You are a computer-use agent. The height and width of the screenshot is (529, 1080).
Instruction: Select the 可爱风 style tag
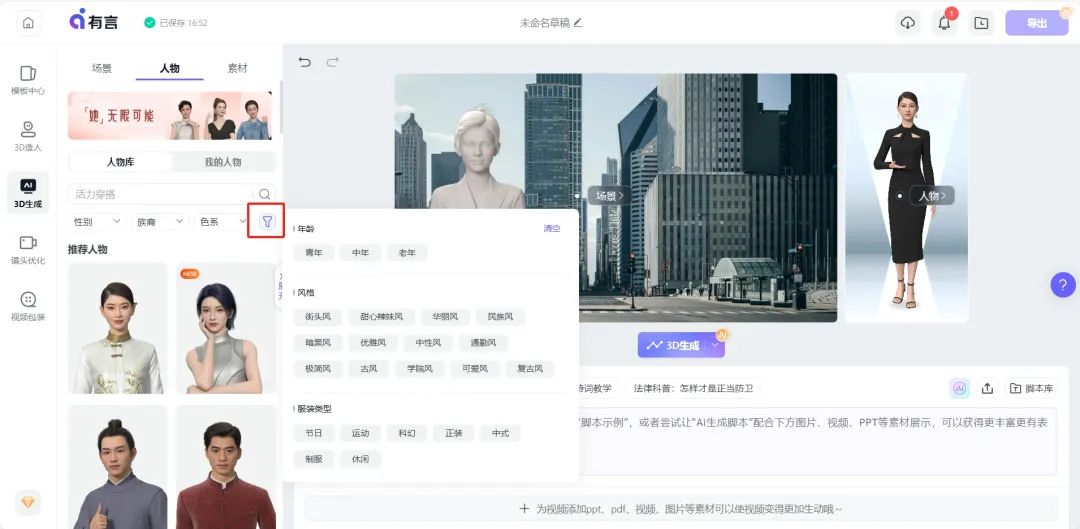(475, 369)
